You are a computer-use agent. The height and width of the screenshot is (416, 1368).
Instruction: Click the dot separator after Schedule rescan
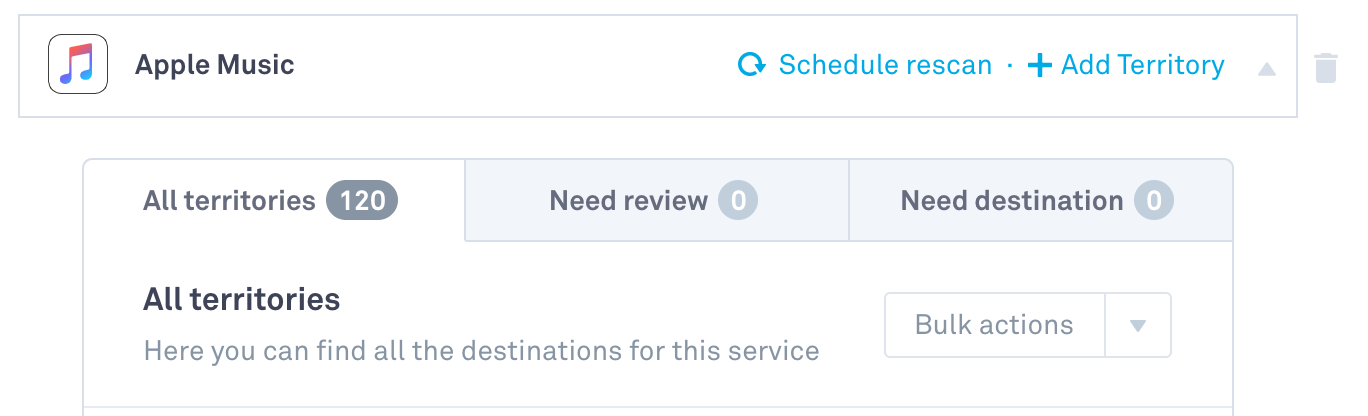click(1010, 66)
